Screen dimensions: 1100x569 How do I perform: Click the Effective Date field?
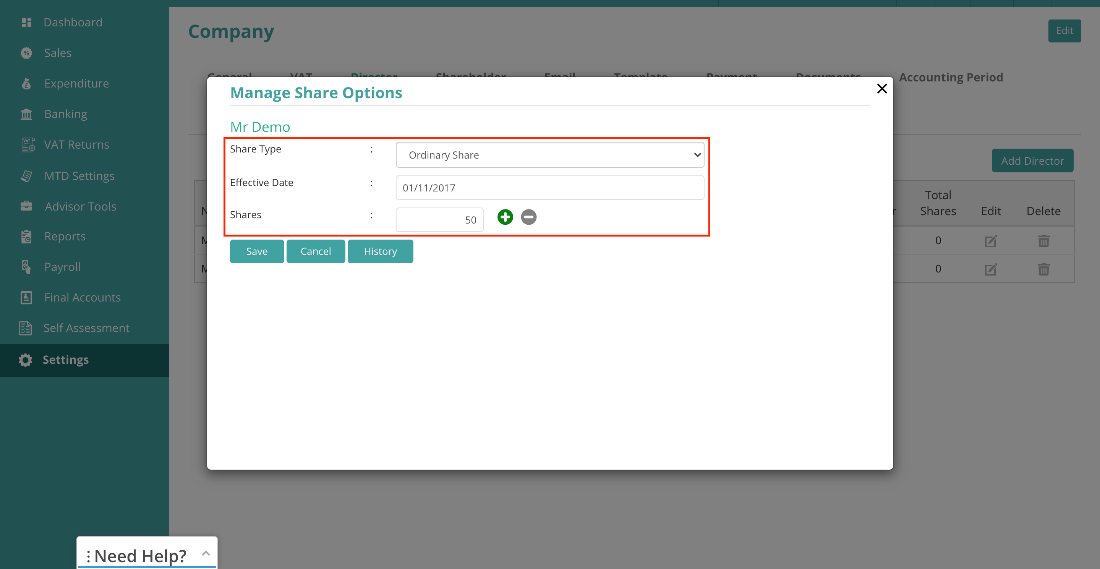coord(550,187)
